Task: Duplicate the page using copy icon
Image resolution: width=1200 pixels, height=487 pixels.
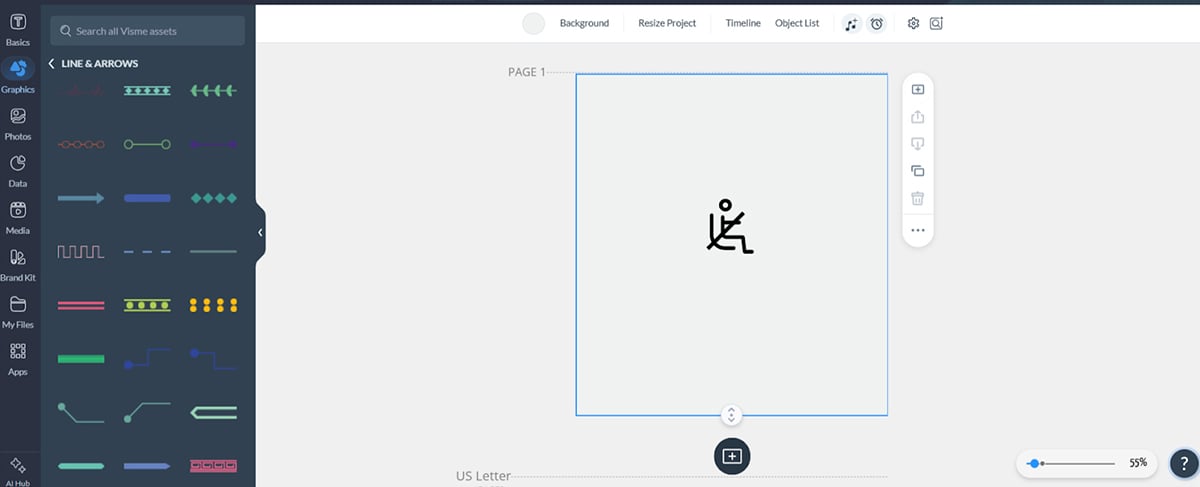Action: pos(918,171)
